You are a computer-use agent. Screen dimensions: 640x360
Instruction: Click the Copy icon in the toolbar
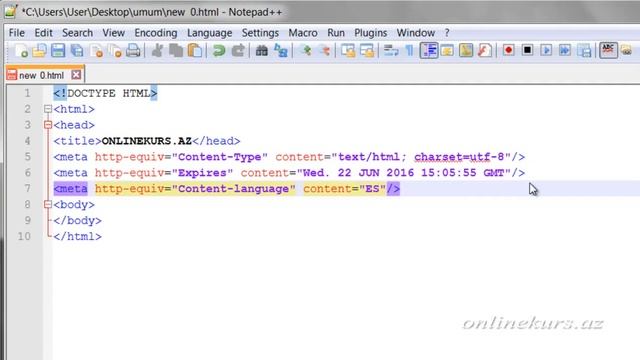(176, 51)
